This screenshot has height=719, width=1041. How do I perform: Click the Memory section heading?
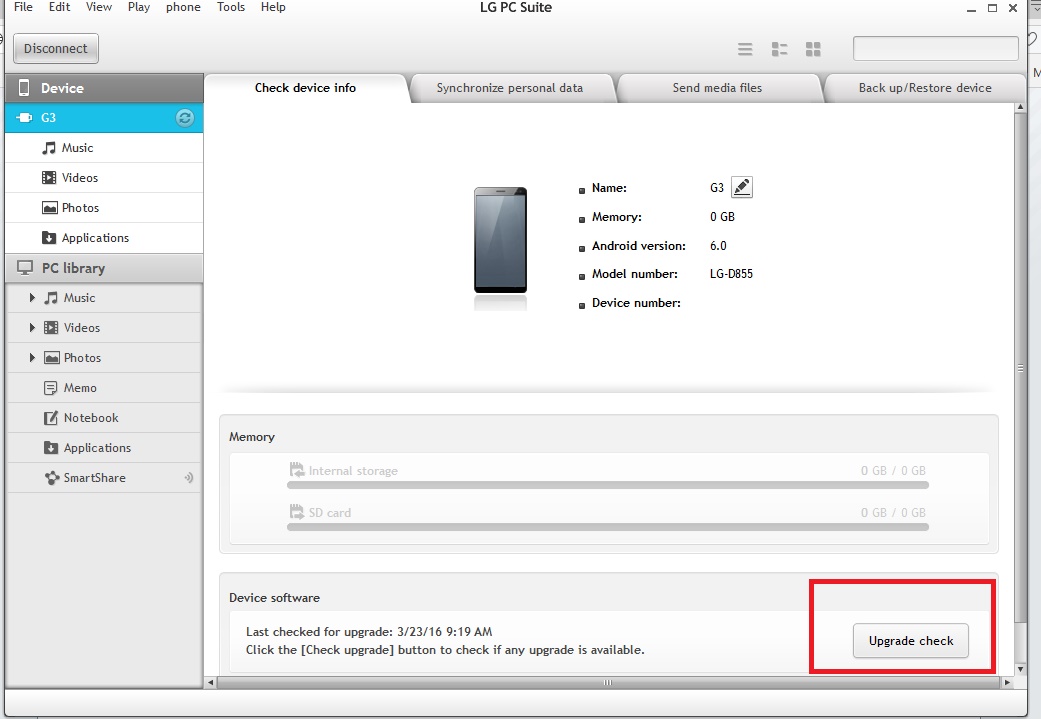point(252,437)
